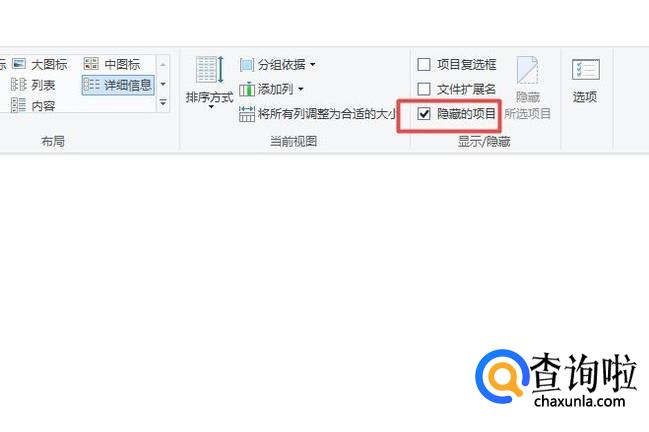Click the chaxunla.com watermark logo
This screenshot has height=432, width=649.
click(555, 378)
